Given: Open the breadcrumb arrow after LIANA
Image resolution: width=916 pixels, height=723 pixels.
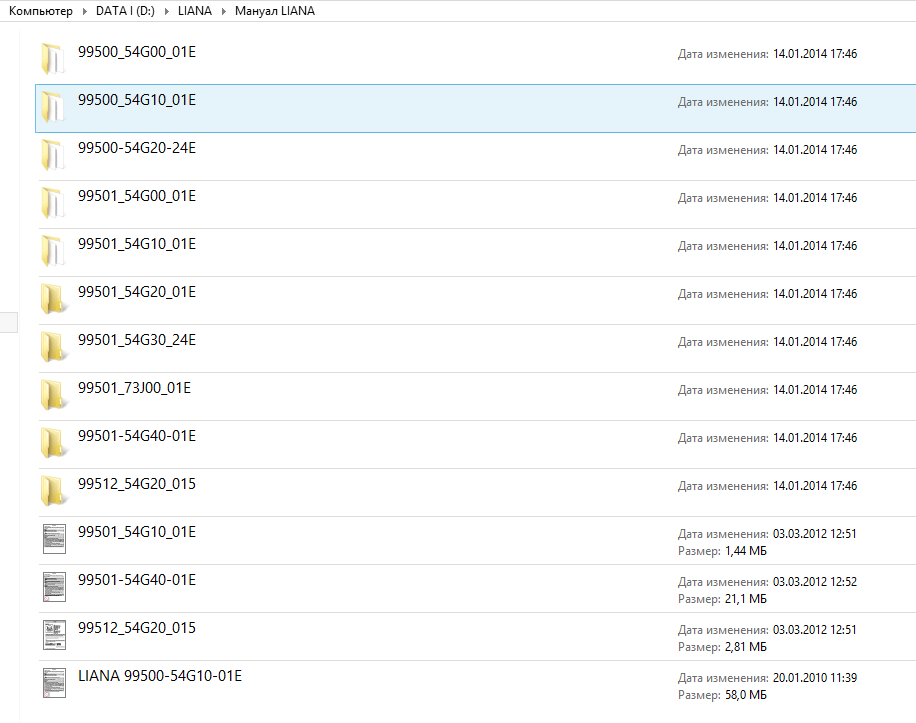Looking at the screenshot, I should 223,11.
